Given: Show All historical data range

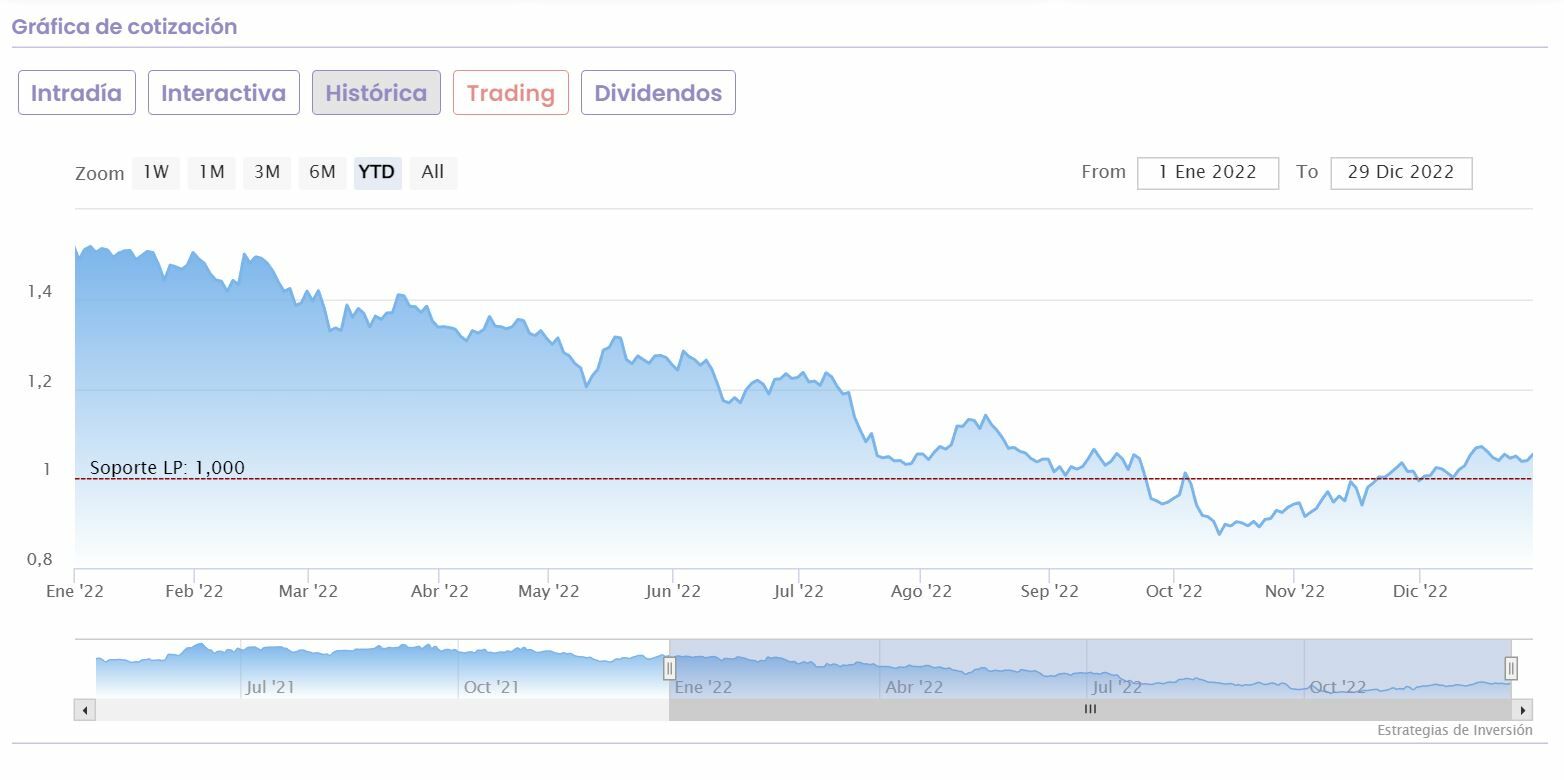Looking at the screenshot, I should point(432,172).
